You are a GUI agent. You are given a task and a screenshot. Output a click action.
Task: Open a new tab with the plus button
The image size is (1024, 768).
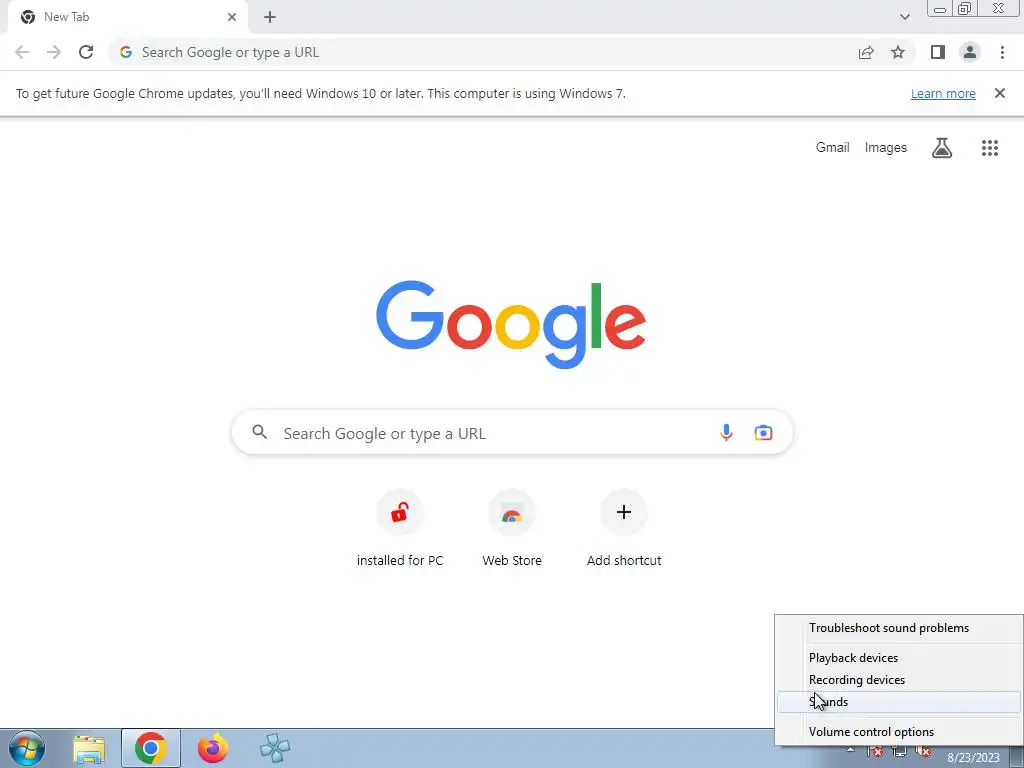click(x=270, y=17)
